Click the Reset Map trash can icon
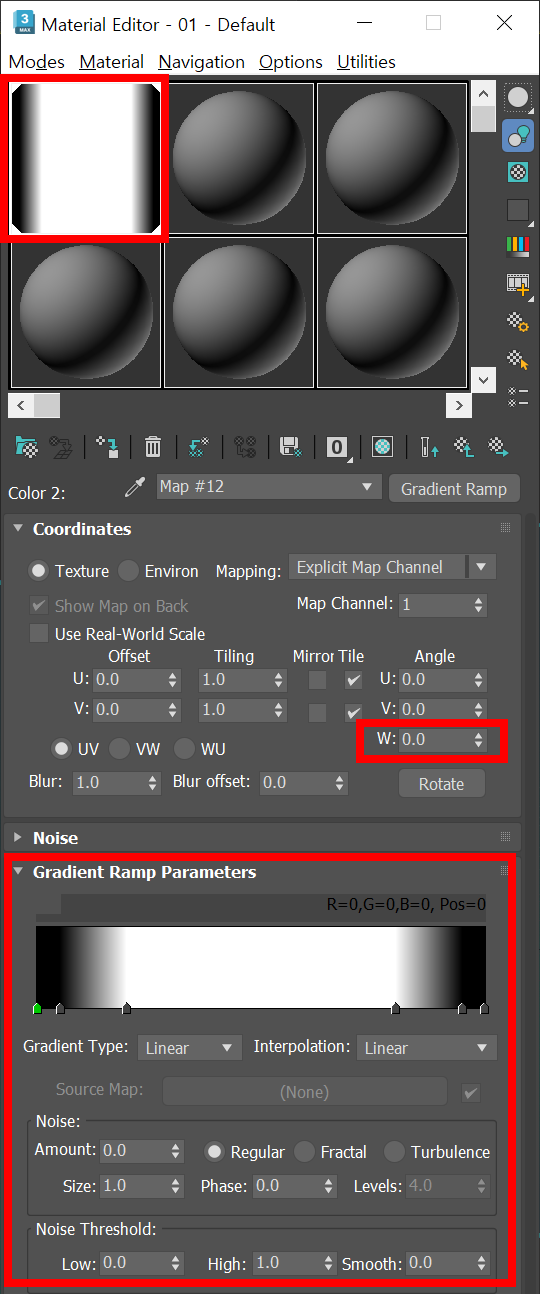The image size is (540, 1294). pos(153,447)
